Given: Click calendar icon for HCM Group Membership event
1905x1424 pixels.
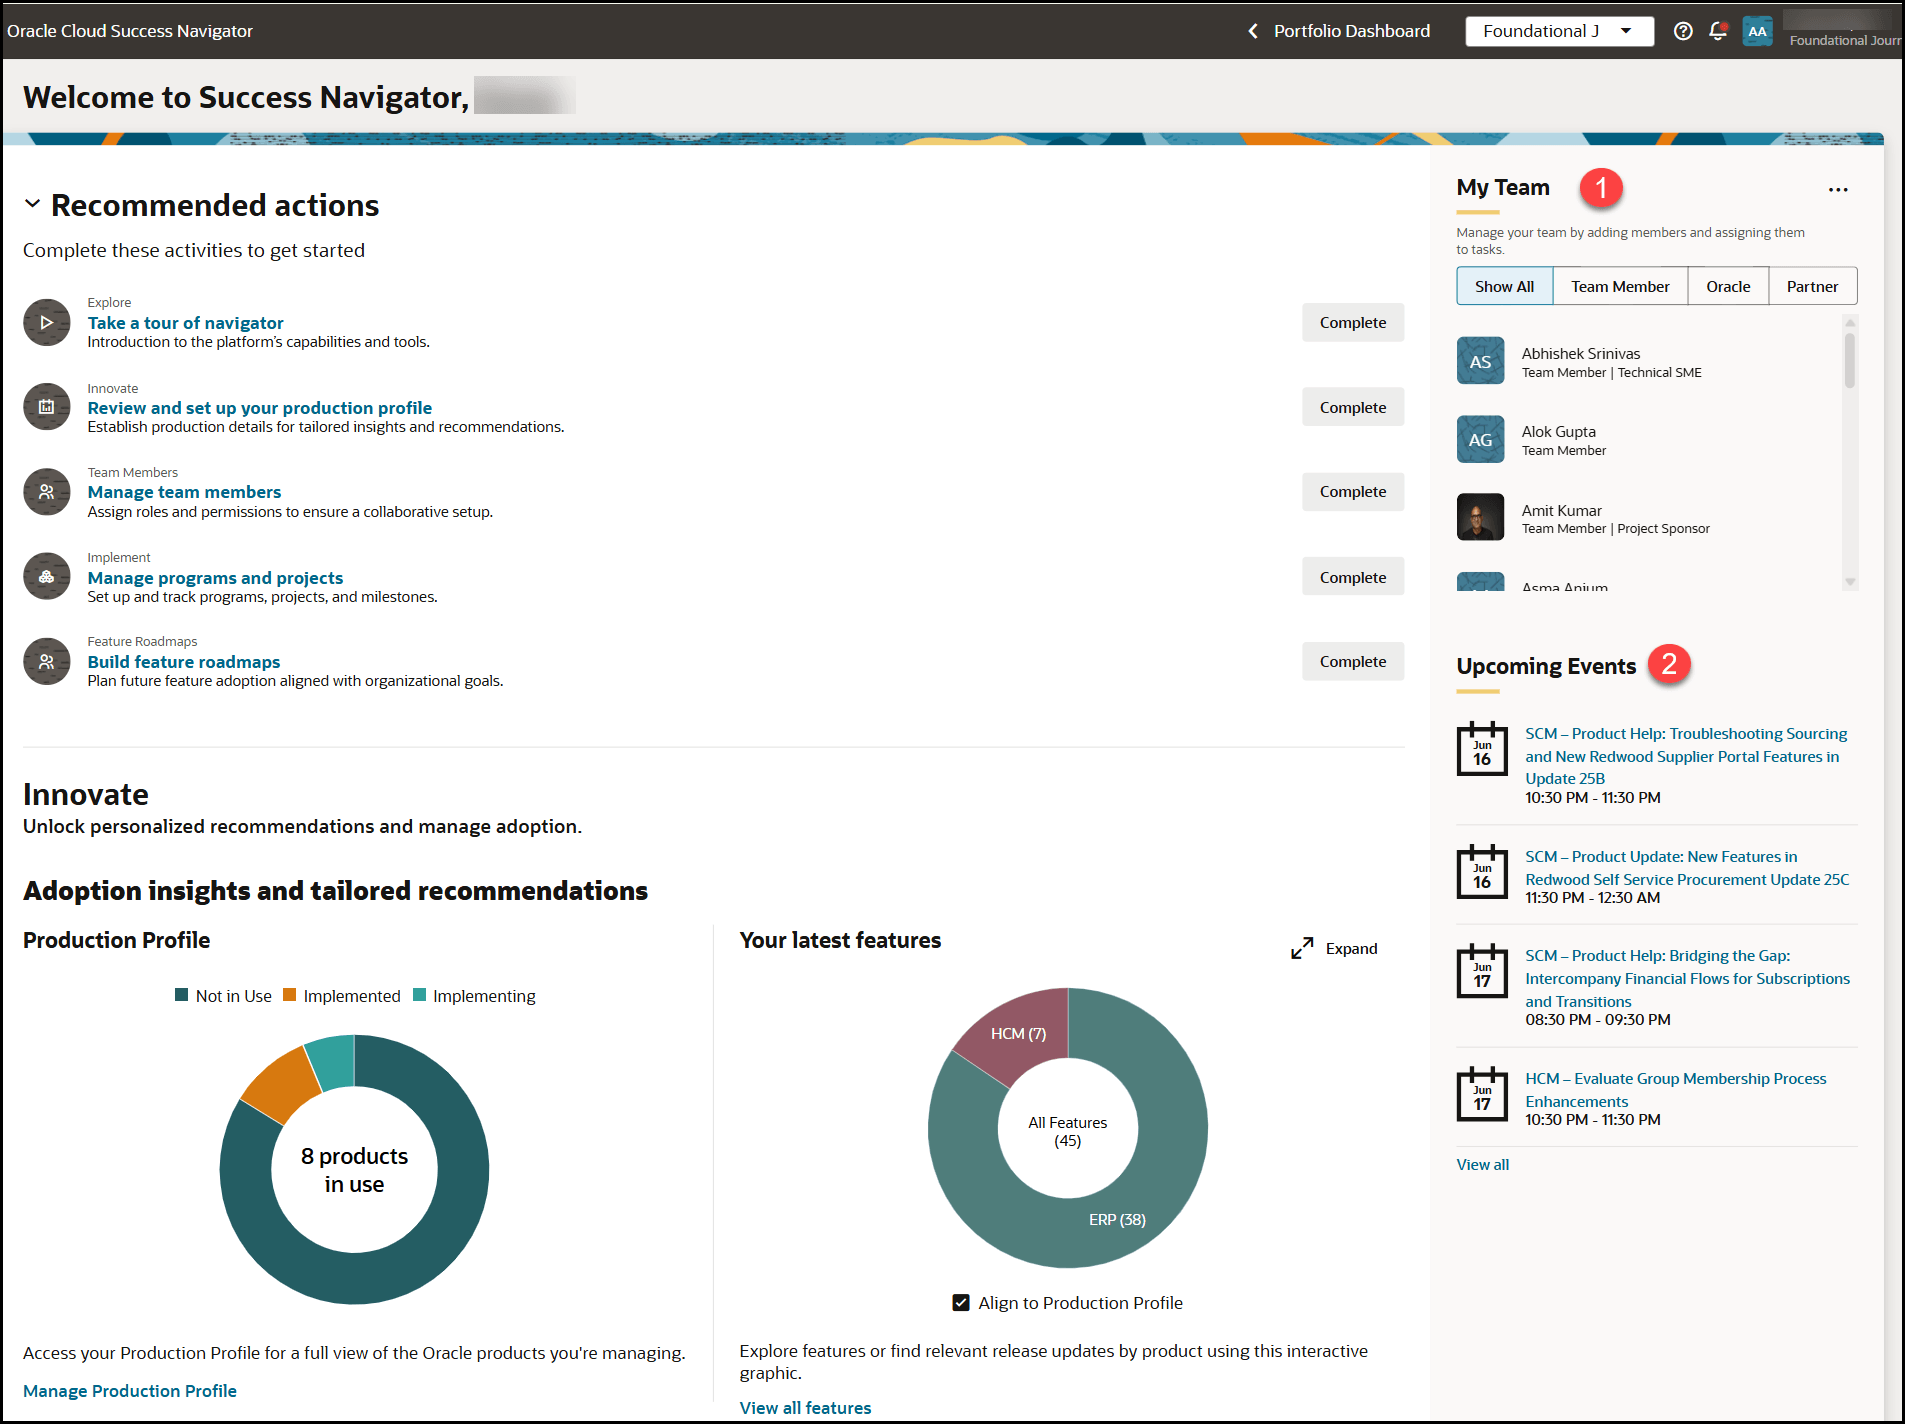Looking at the screenshot, I should (1482, 1094).
